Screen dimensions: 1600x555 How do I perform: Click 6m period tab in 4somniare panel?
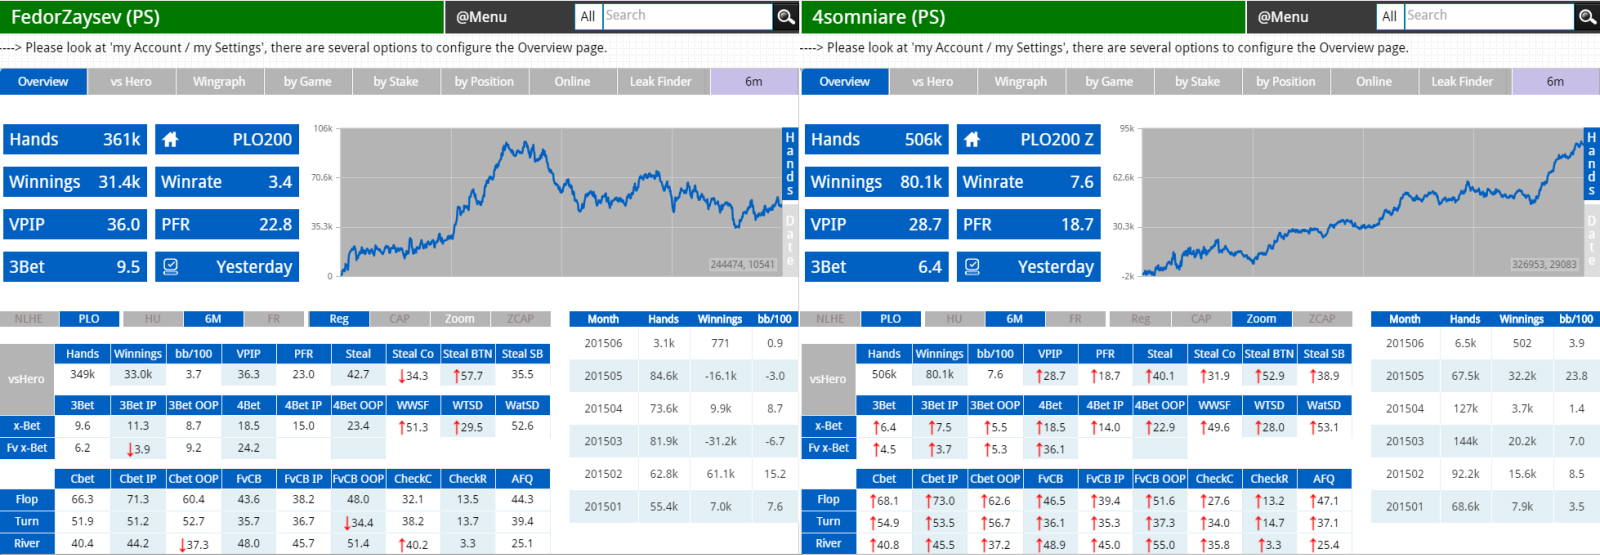pyautogui.click(x=1555, y=82)
